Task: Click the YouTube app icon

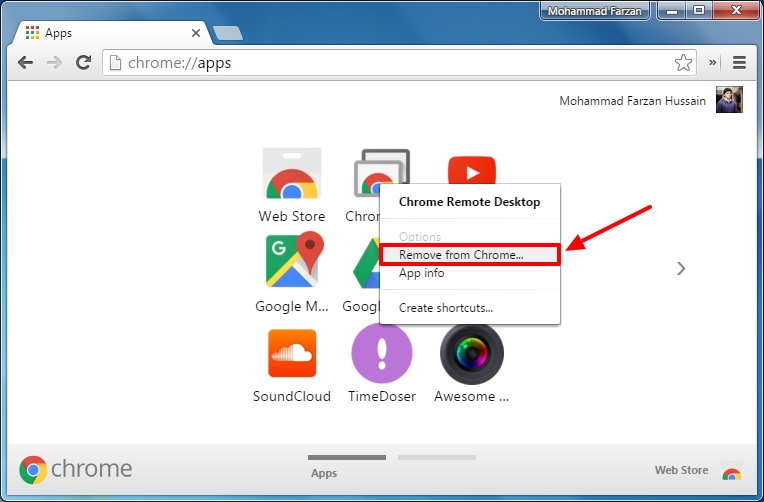Action: click(x=472, y=170)
